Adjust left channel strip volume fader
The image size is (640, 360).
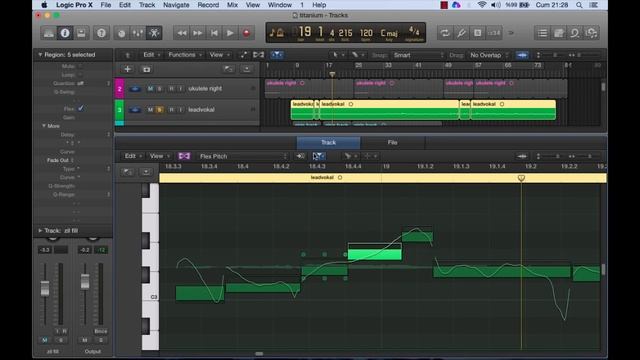coord(45,288)
